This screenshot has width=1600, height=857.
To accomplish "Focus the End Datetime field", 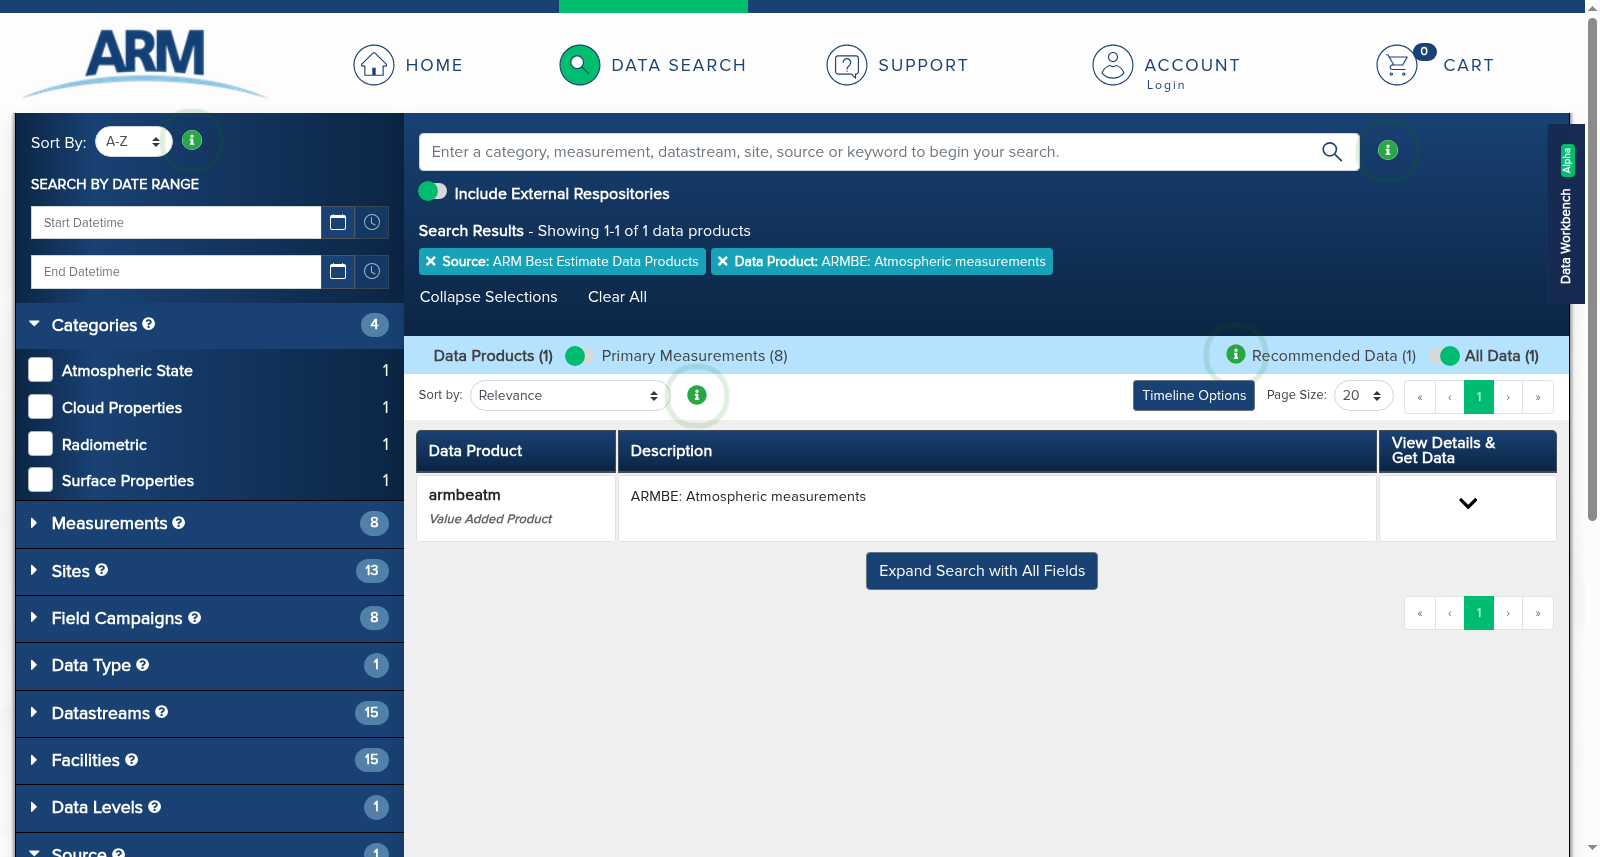I will [x=176, y=271].
